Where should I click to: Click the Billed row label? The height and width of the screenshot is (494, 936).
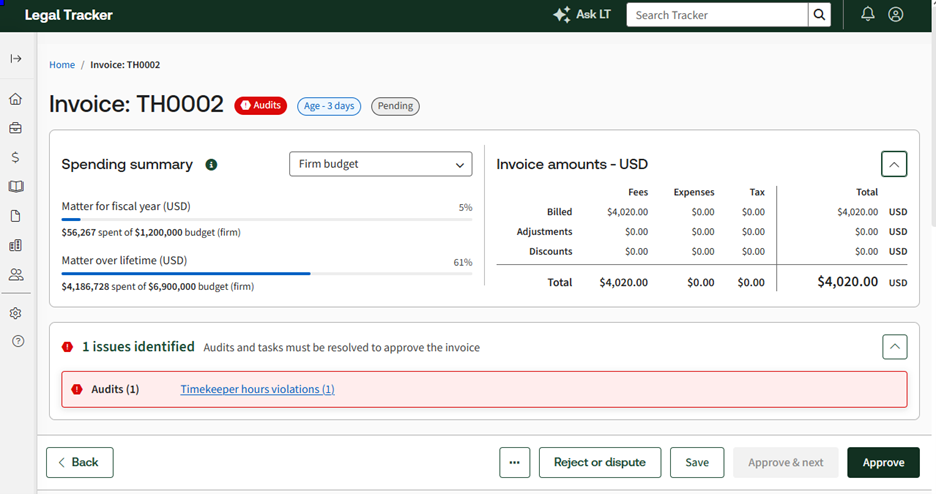coord(559,212)
